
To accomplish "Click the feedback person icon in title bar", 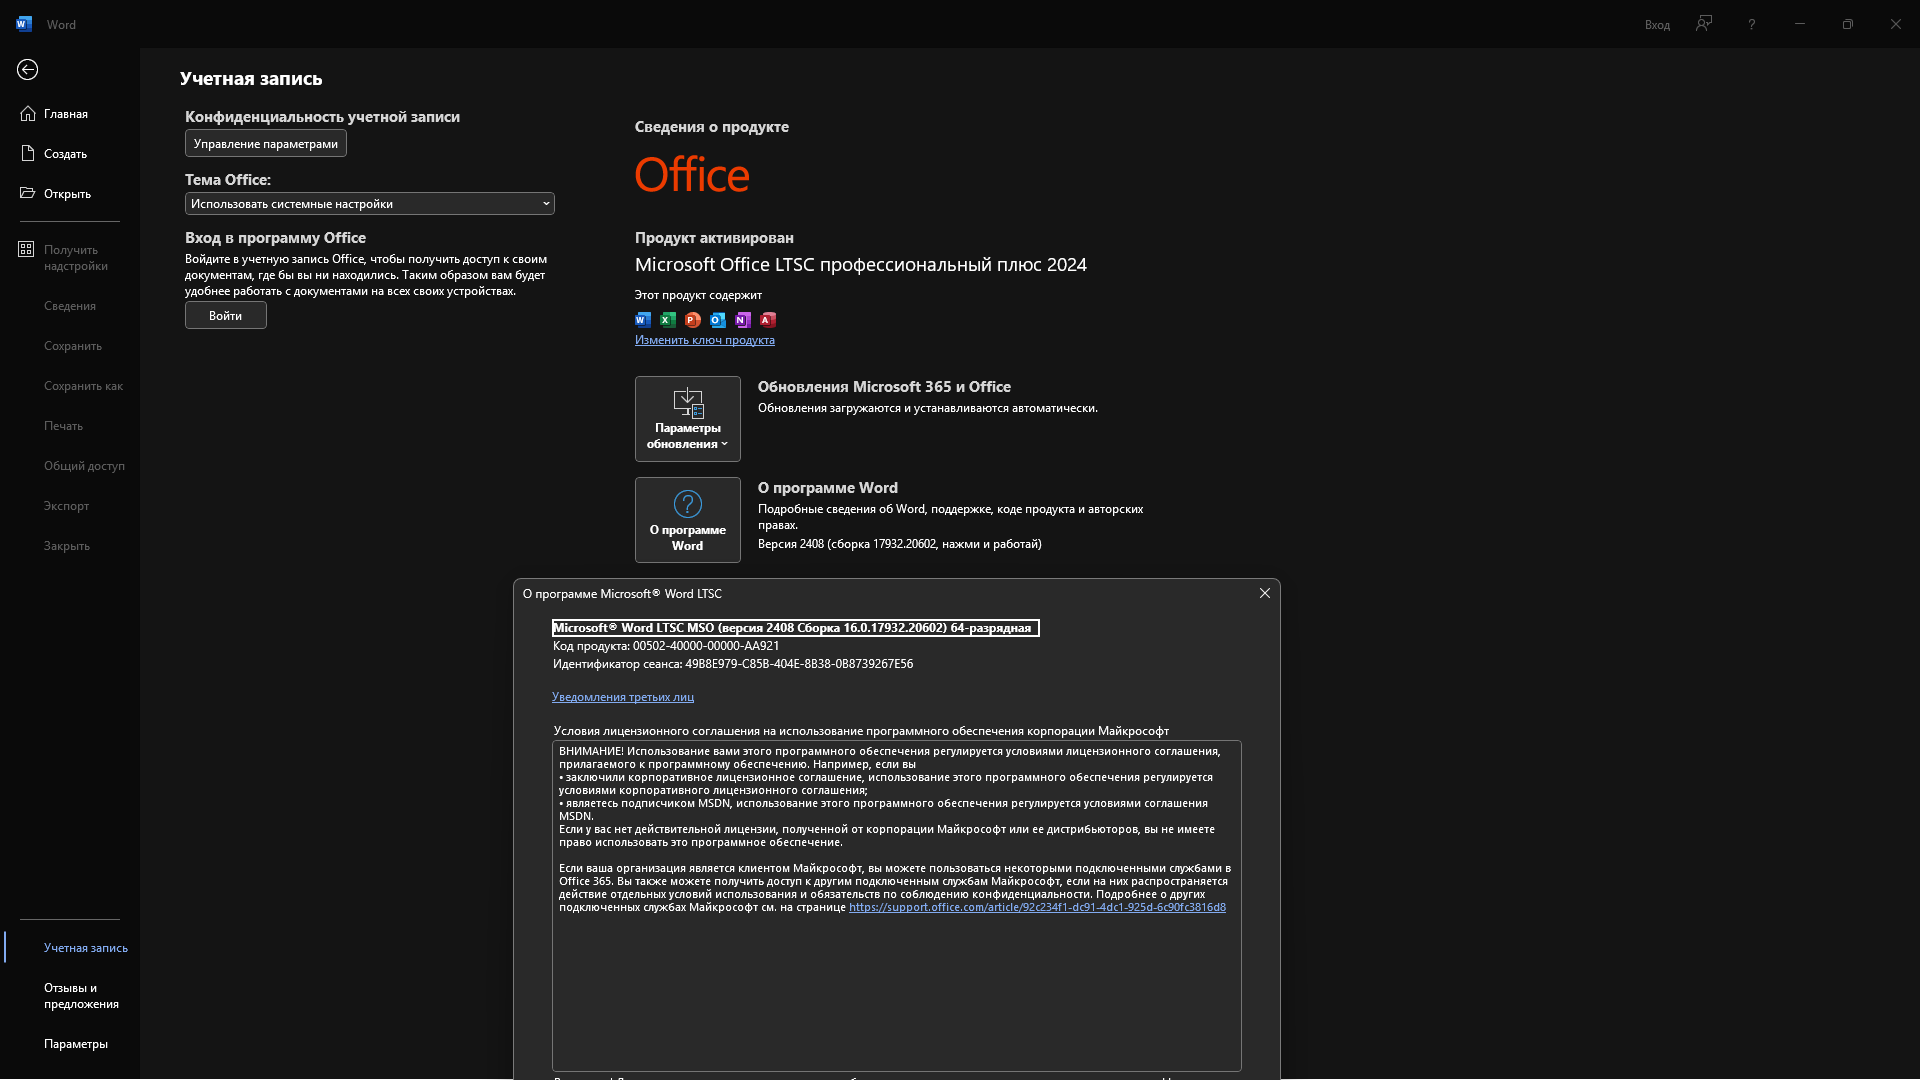I will click(1704, 24).
